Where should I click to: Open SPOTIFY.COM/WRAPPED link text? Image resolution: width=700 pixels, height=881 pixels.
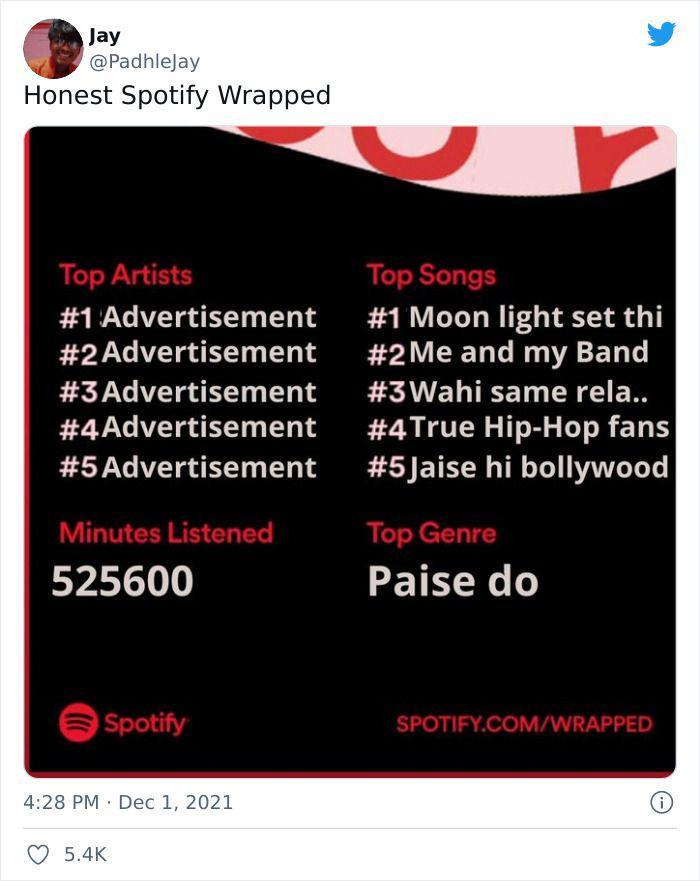(x=524, y=724)
